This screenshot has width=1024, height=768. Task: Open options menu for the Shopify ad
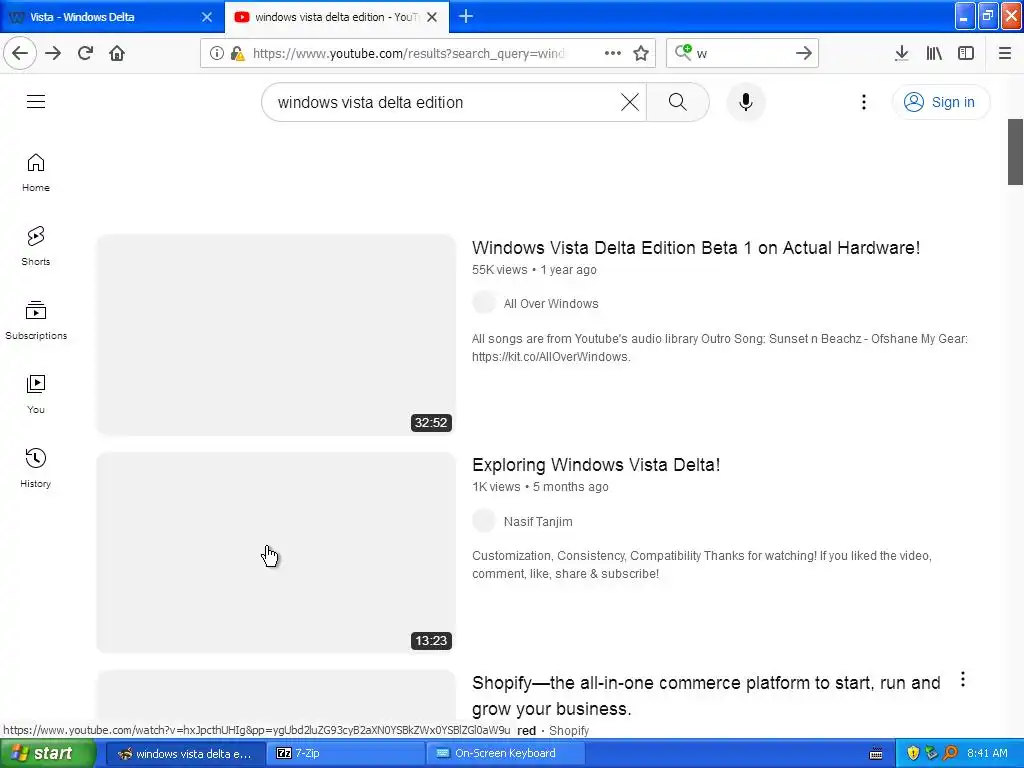[963, 679]
